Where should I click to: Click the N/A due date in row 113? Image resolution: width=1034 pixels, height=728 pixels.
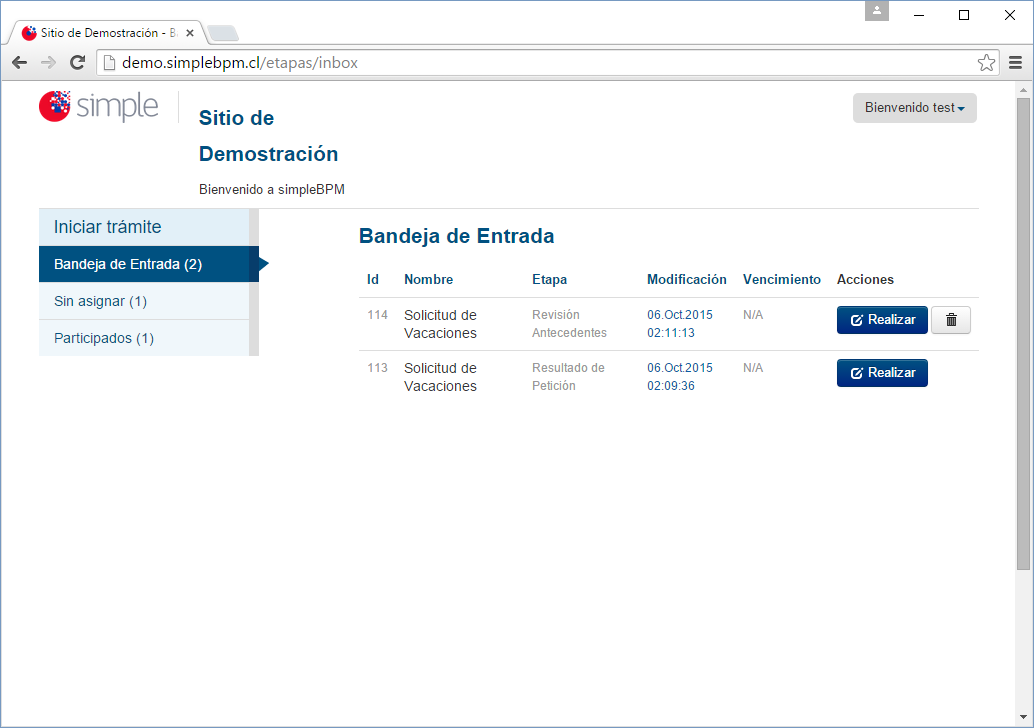click(753, 368)
